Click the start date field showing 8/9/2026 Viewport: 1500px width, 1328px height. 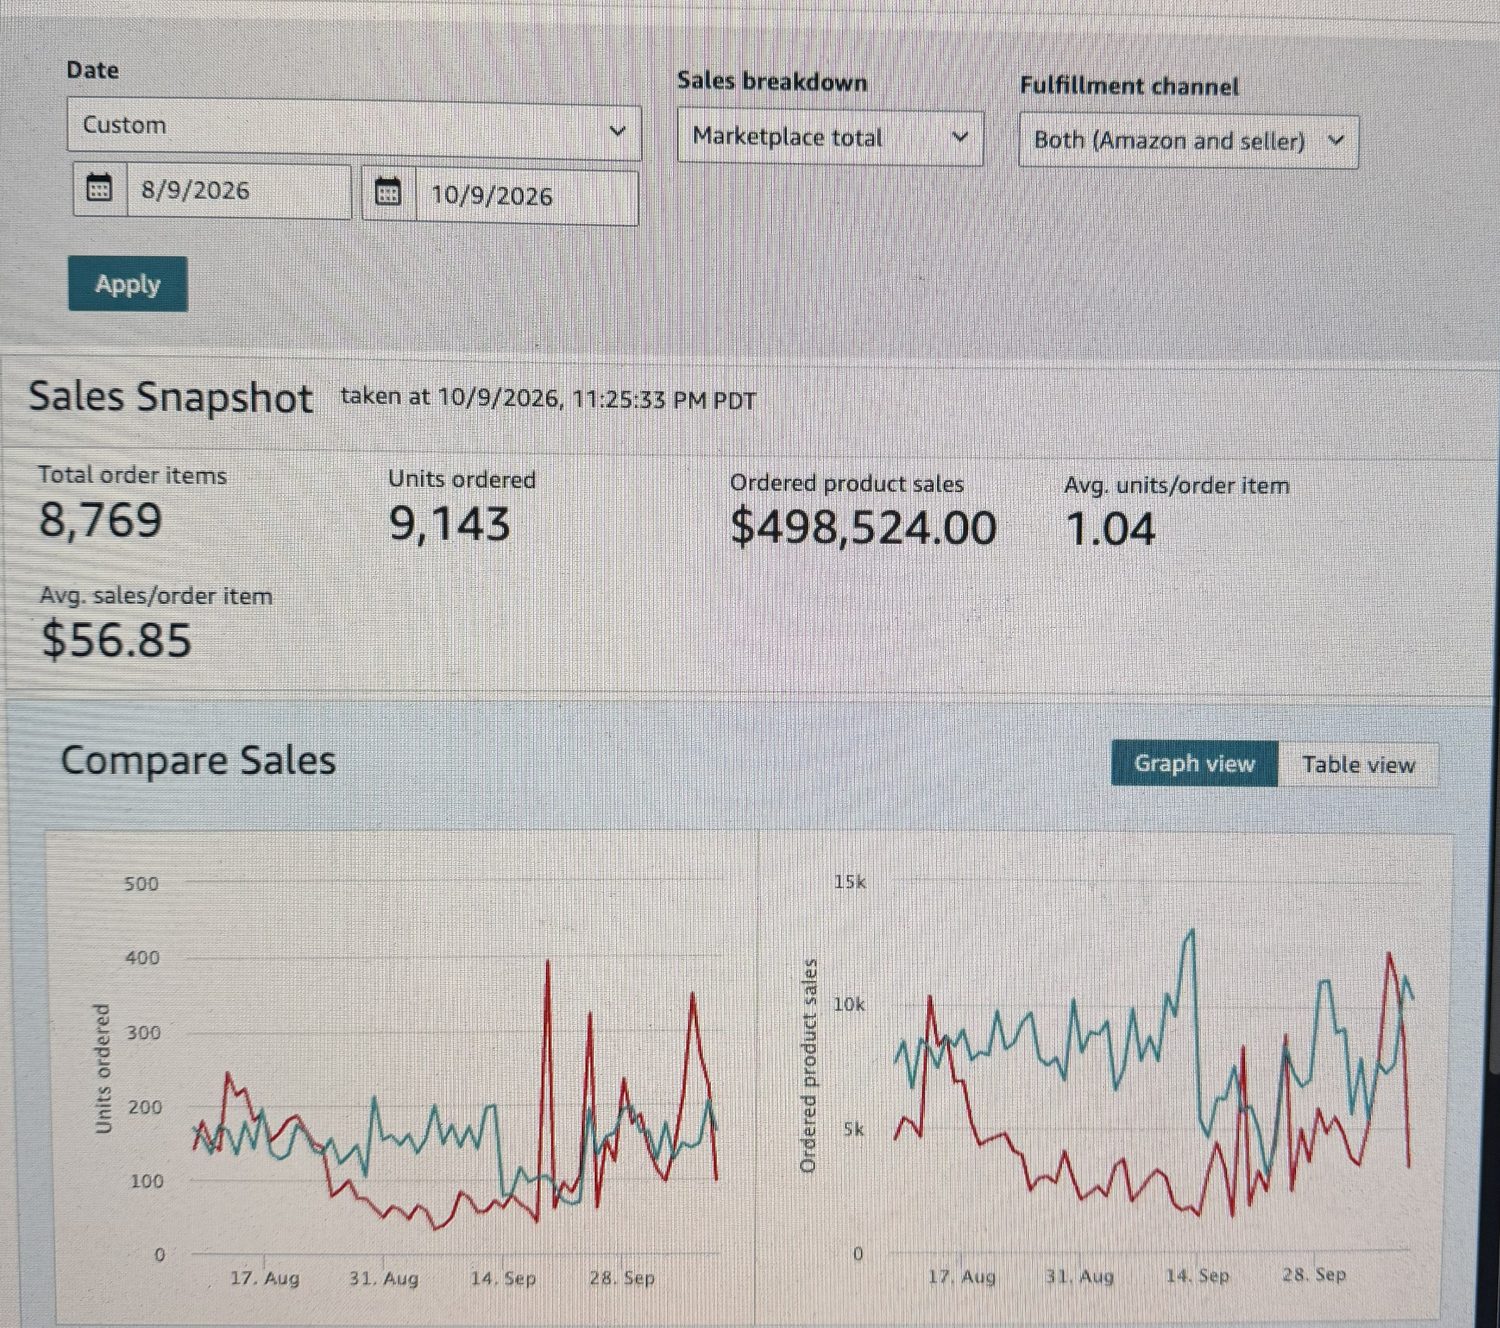[x=238, y=191]
